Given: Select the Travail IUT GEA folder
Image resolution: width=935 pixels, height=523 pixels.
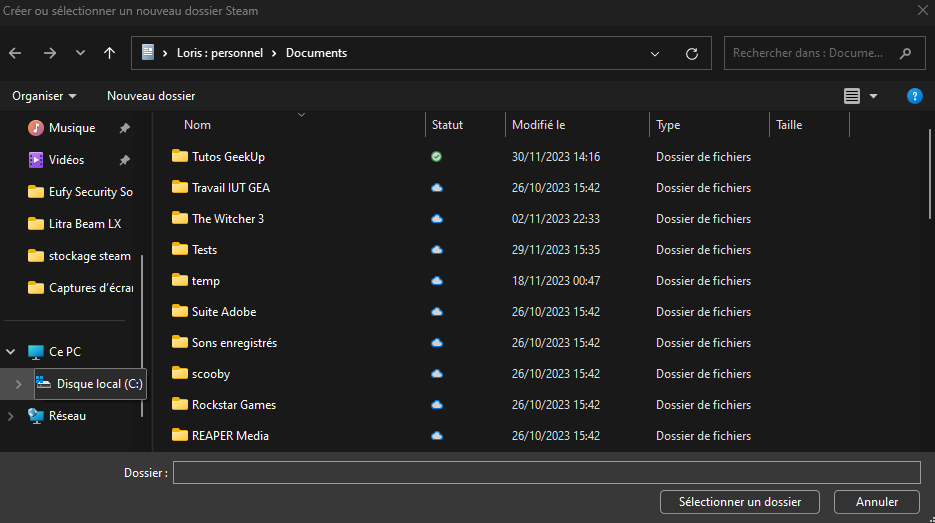Looking at the screenshot, I should tap(231, 188).
